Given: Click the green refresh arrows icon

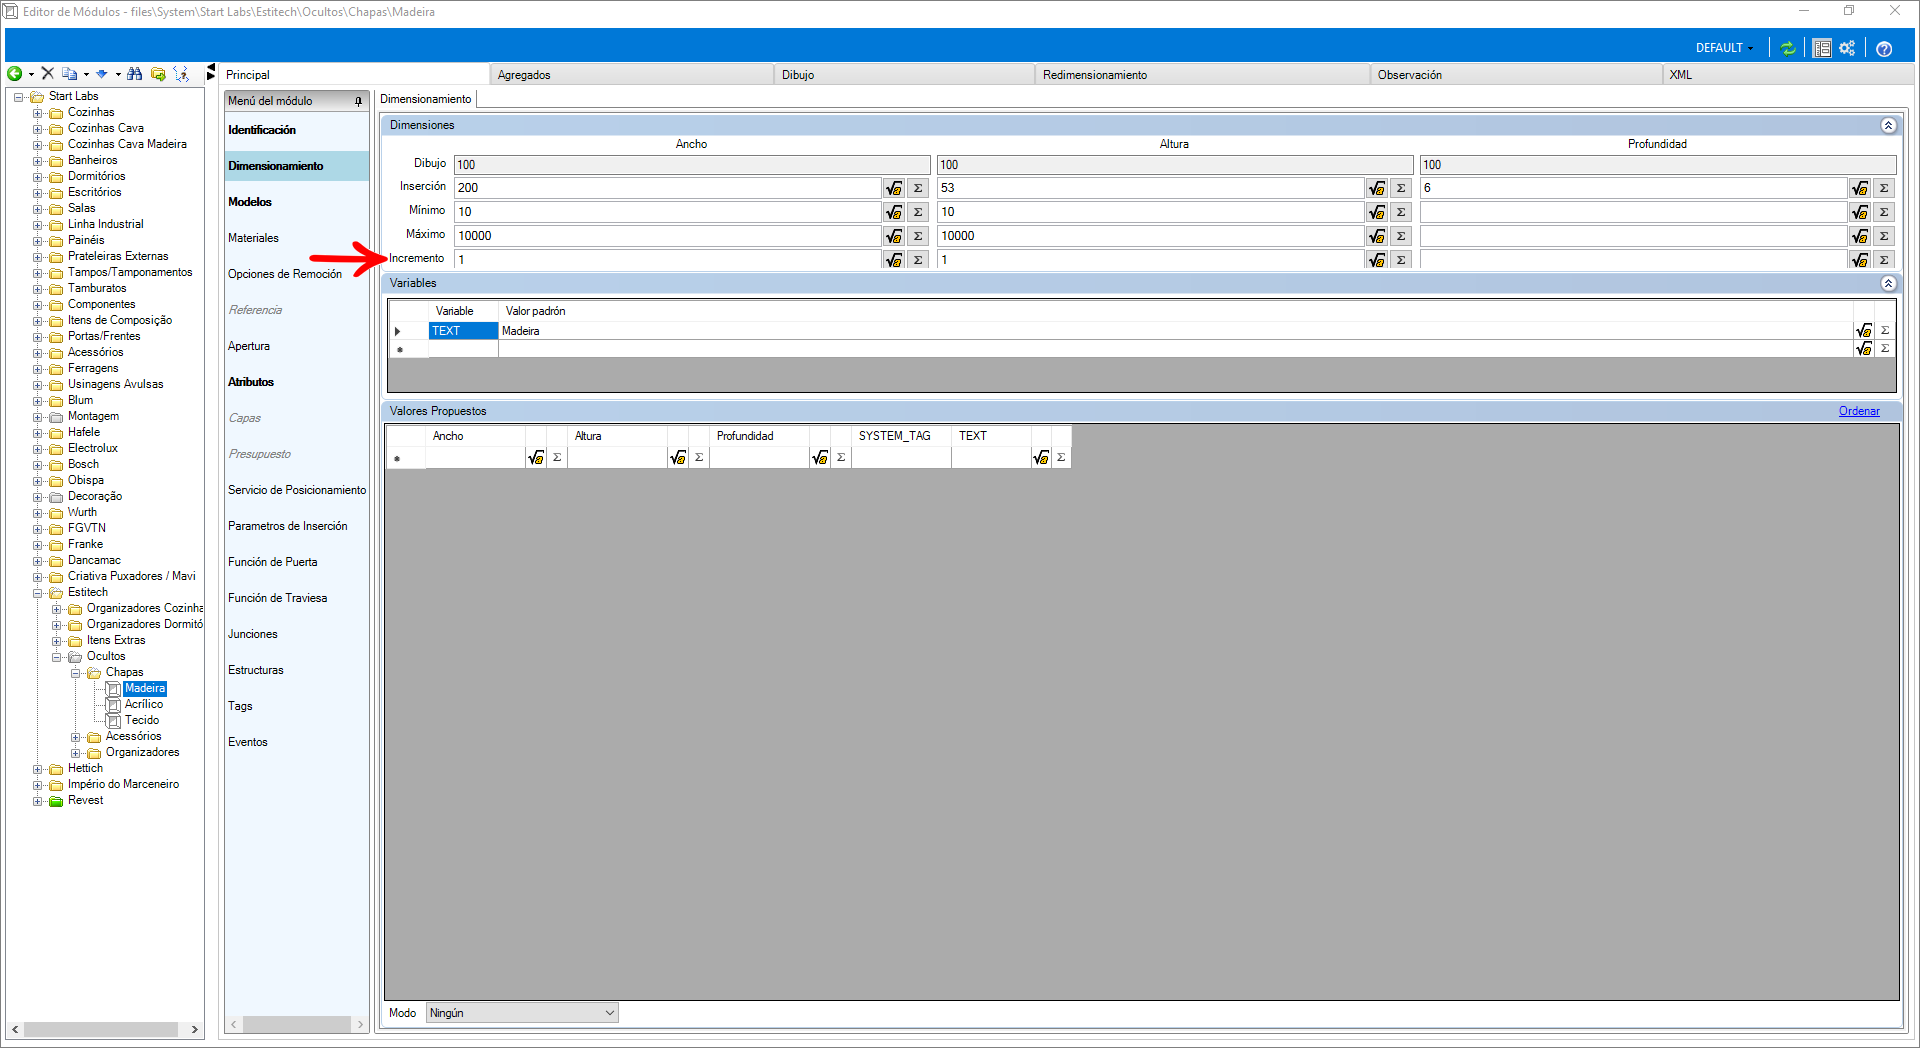Looking at the screenshot, I should [x=1787, y=48].
